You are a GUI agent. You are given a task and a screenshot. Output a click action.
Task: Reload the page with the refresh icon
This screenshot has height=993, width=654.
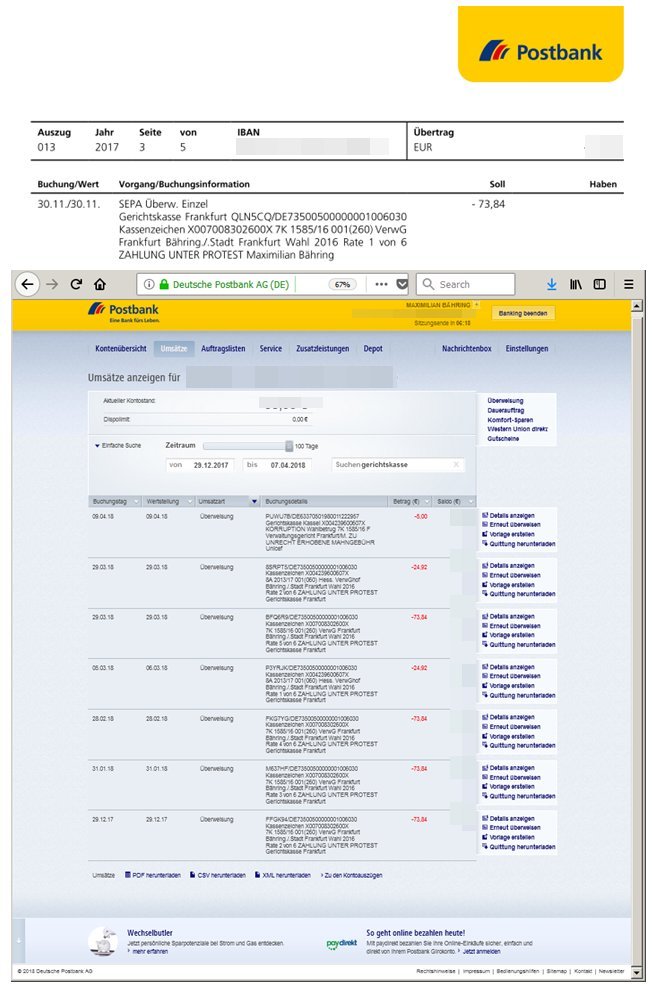pos(76,284)
